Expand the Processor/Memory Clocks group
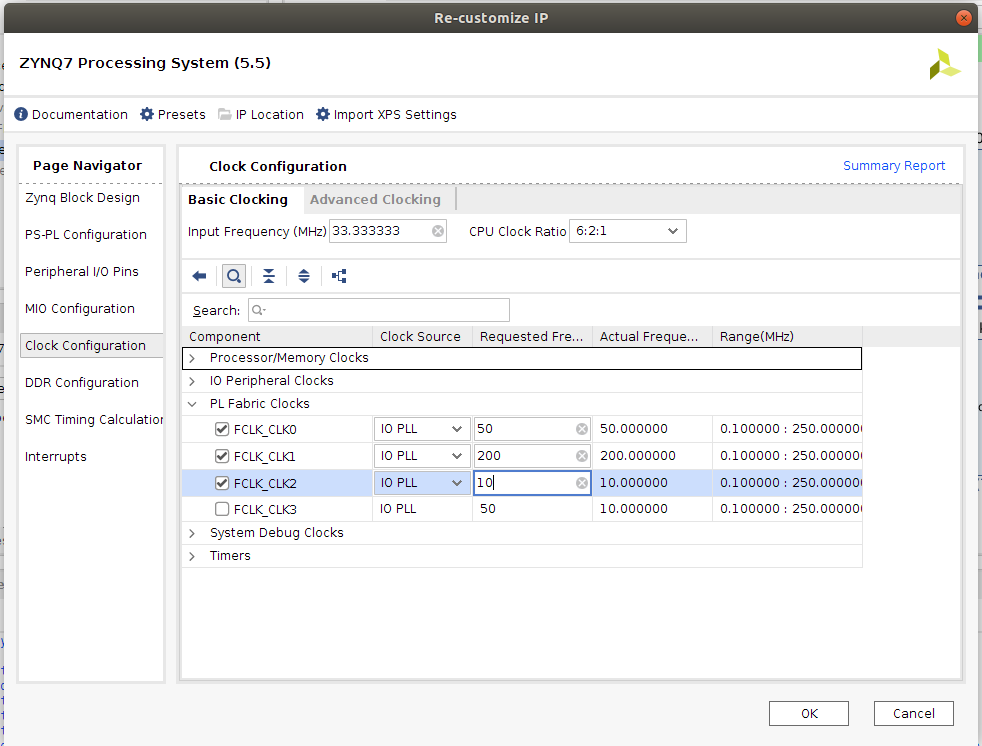This screenshot has width=982, height=746. point(192,358)
